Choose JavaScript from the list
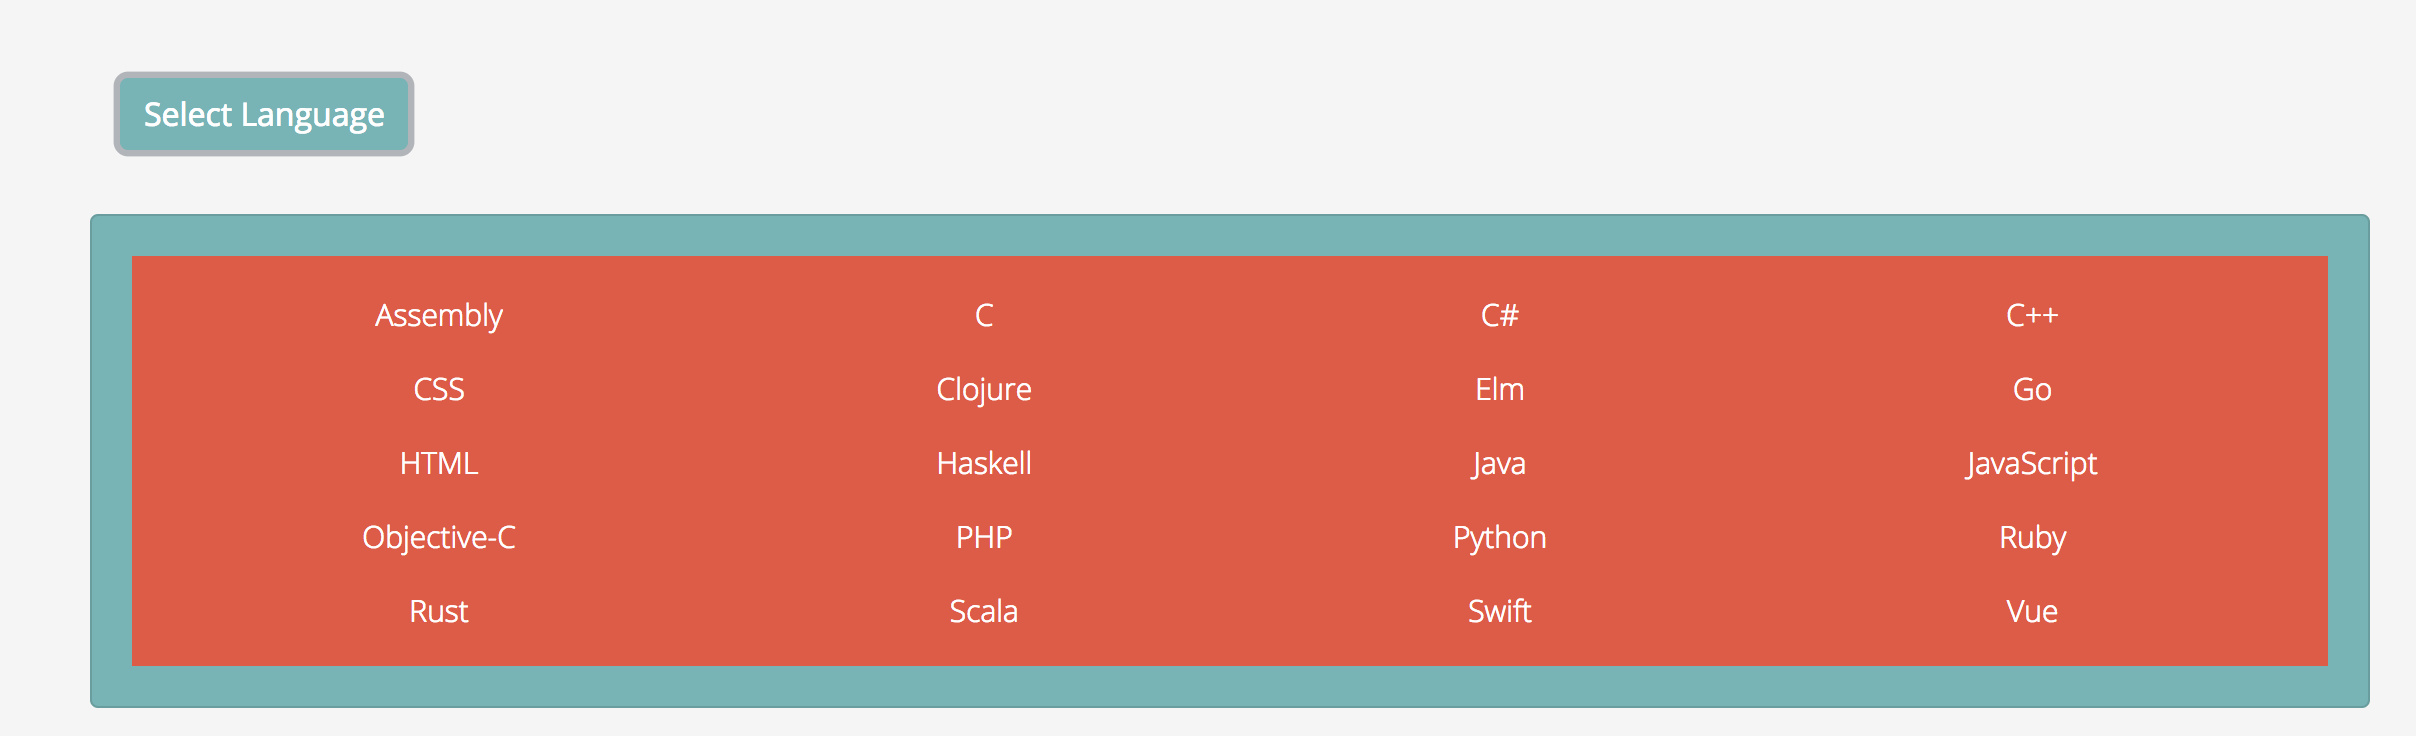Viewport: 2416px width, 736px height. point(2032,463)
